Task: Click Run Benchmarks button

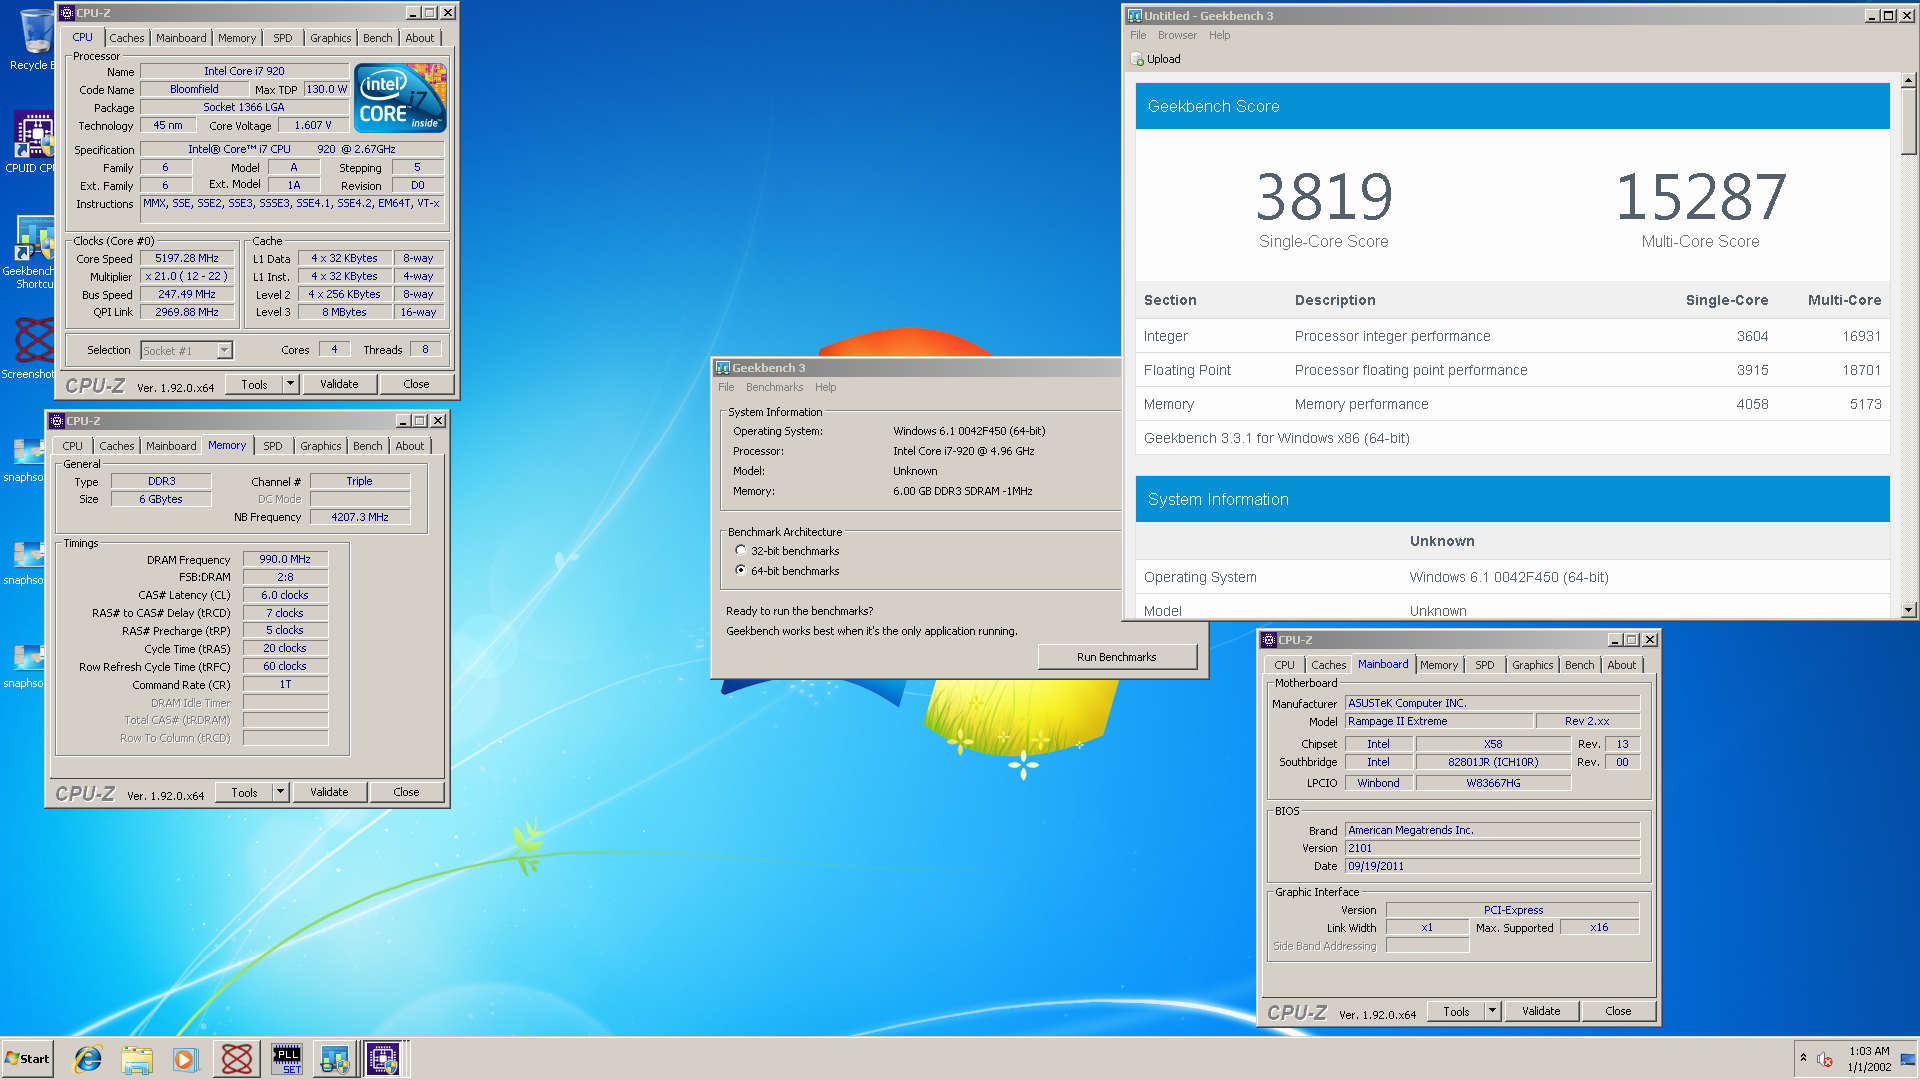Action: click(1117, 657)
